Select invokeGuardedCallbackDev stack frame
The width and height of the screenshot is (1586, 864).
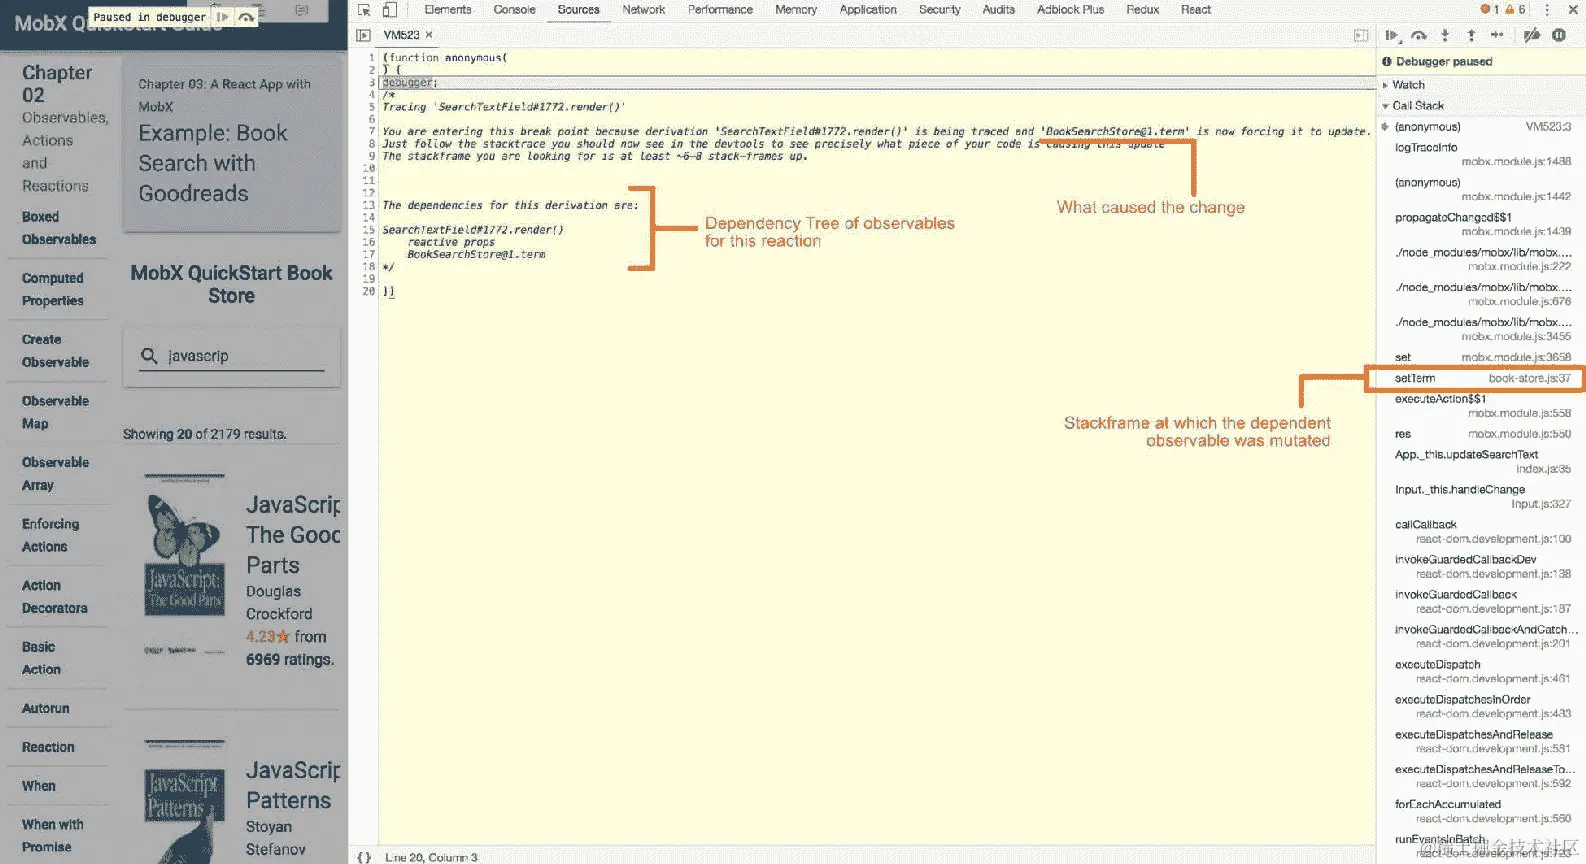point(1478,567)
